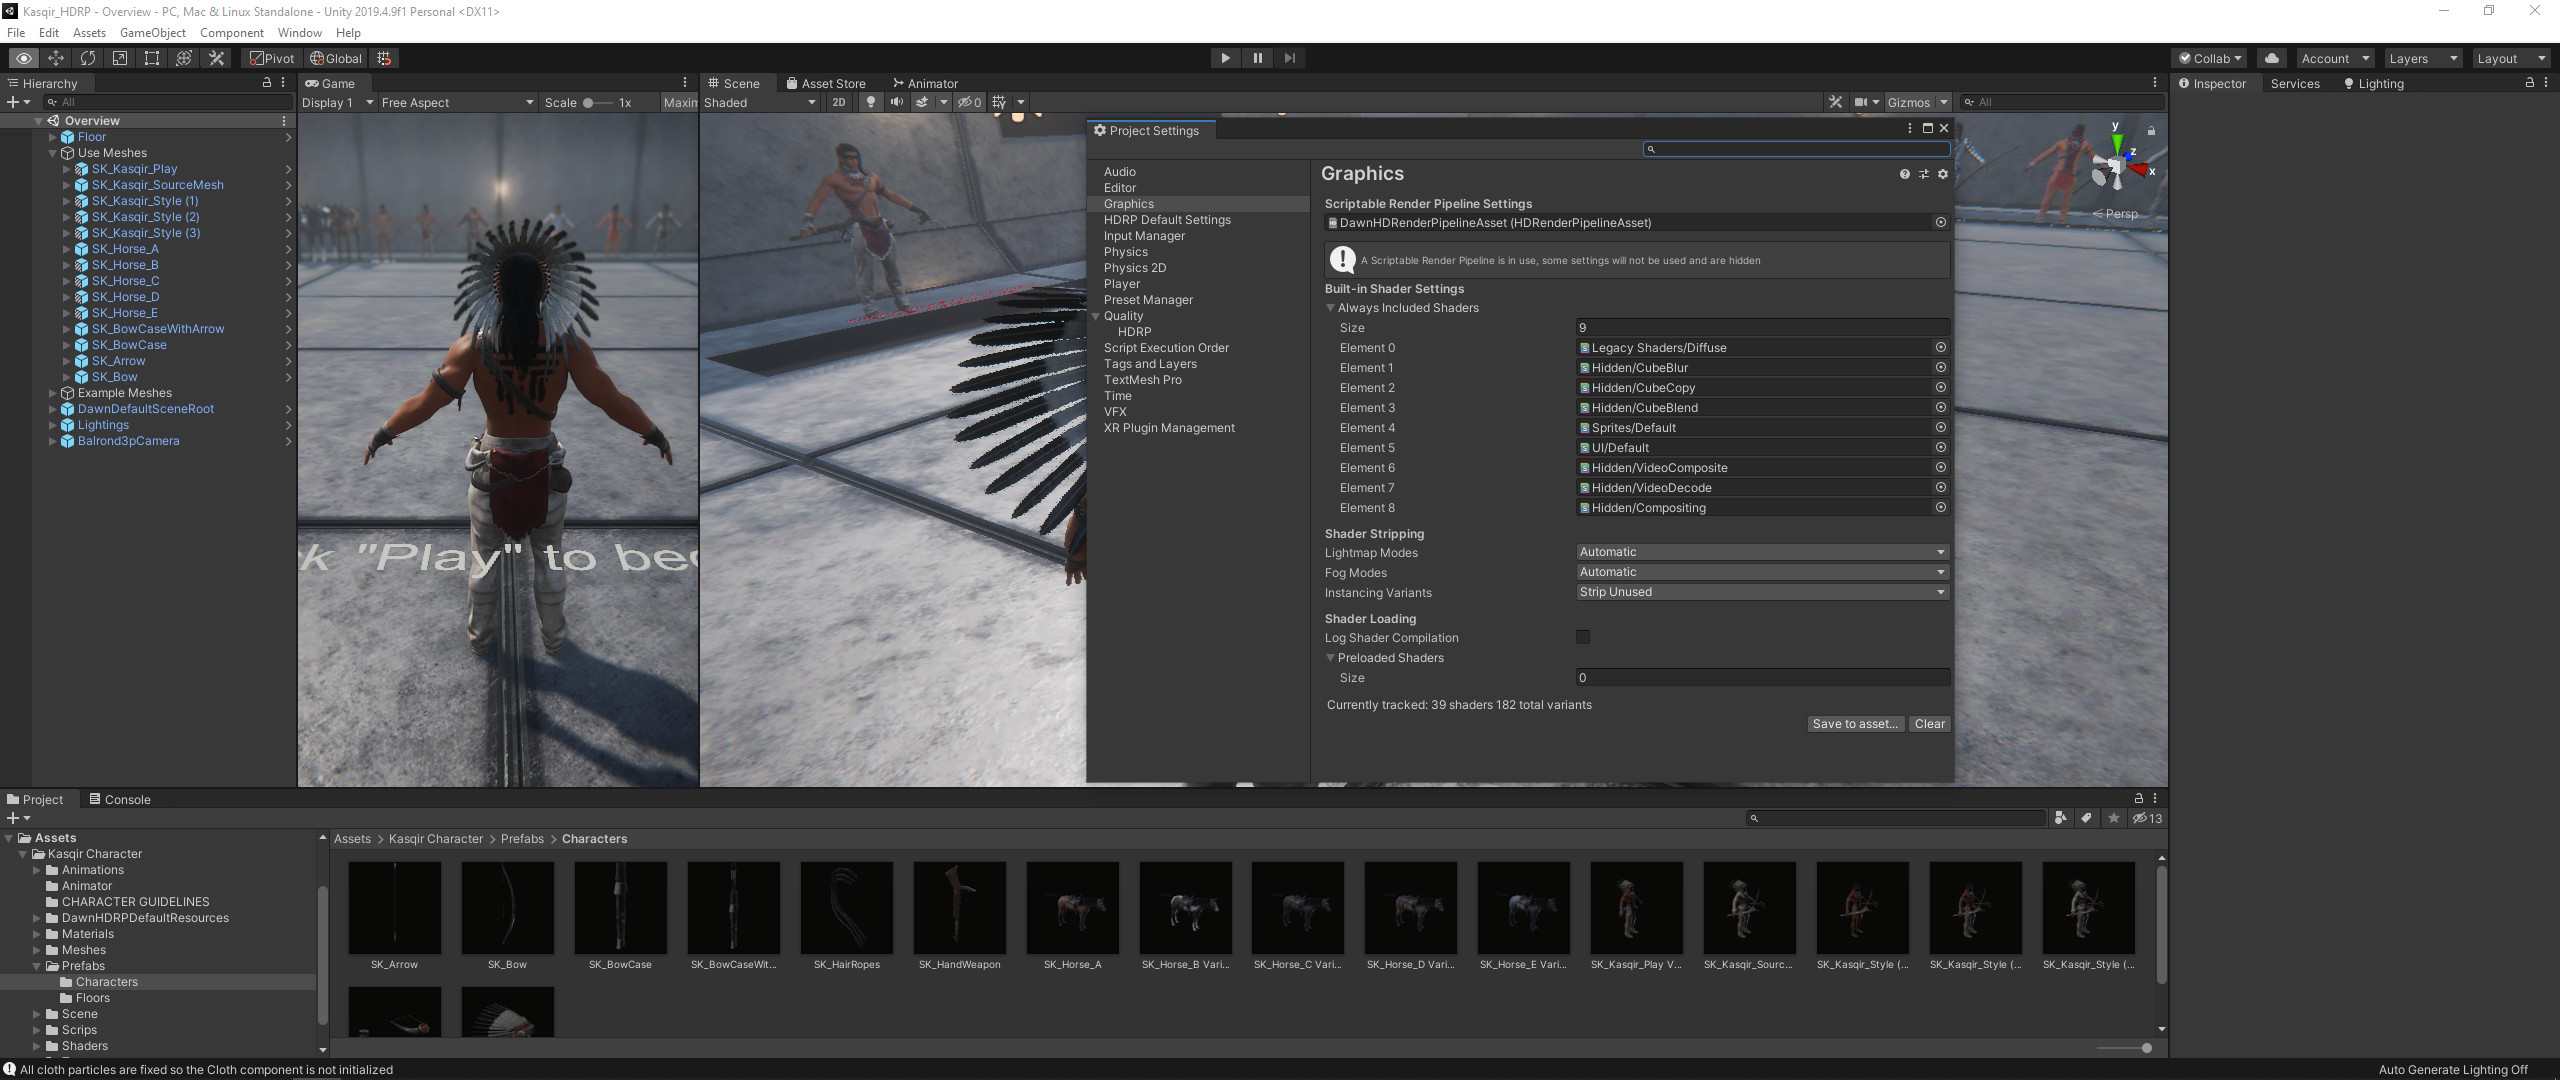The image size is (2560, 1080).
Task: Step one frame forward
Action: 1289,58
